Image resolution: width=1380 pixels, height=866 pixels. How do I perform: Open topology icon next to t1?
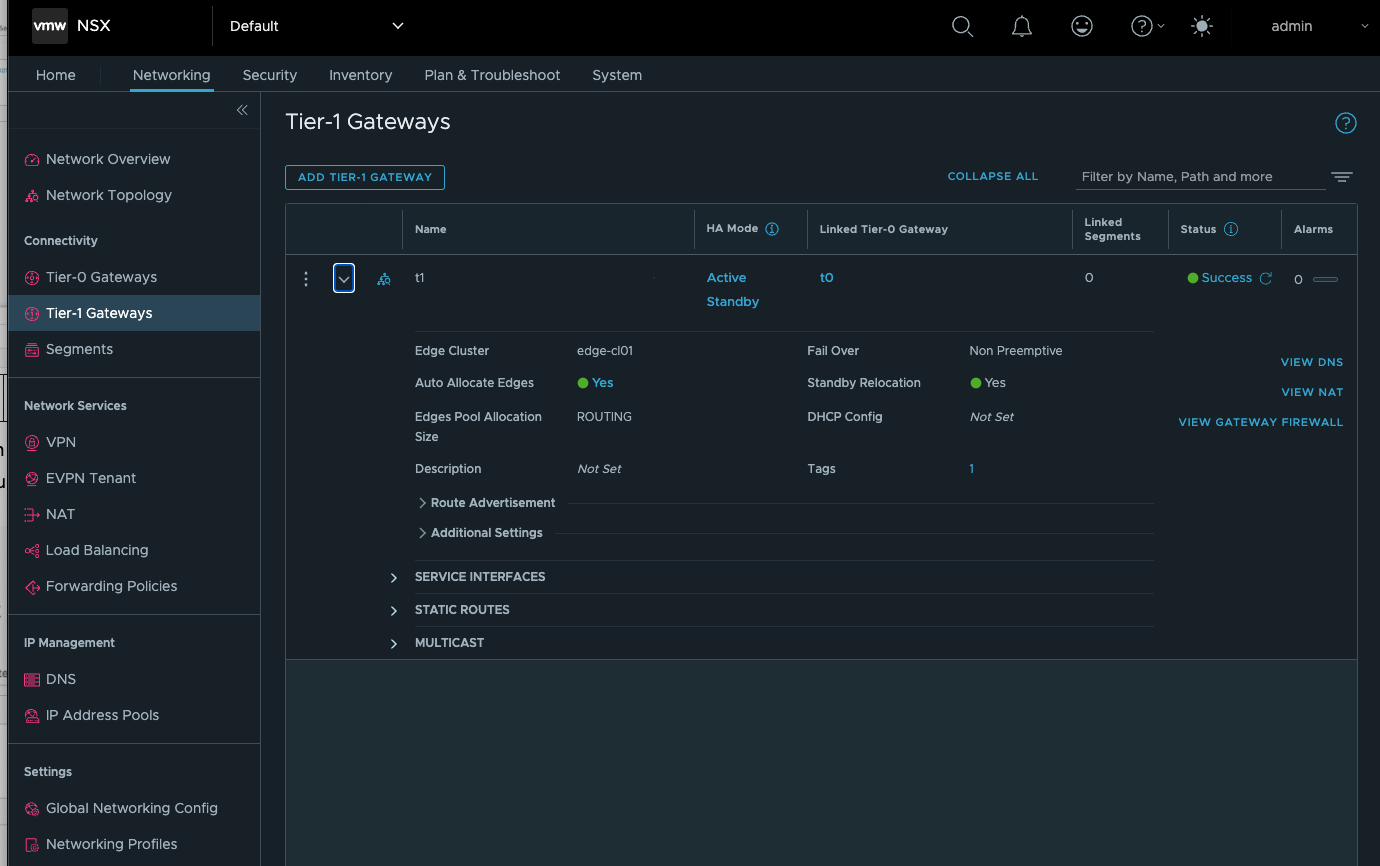[x=384, y=279]
